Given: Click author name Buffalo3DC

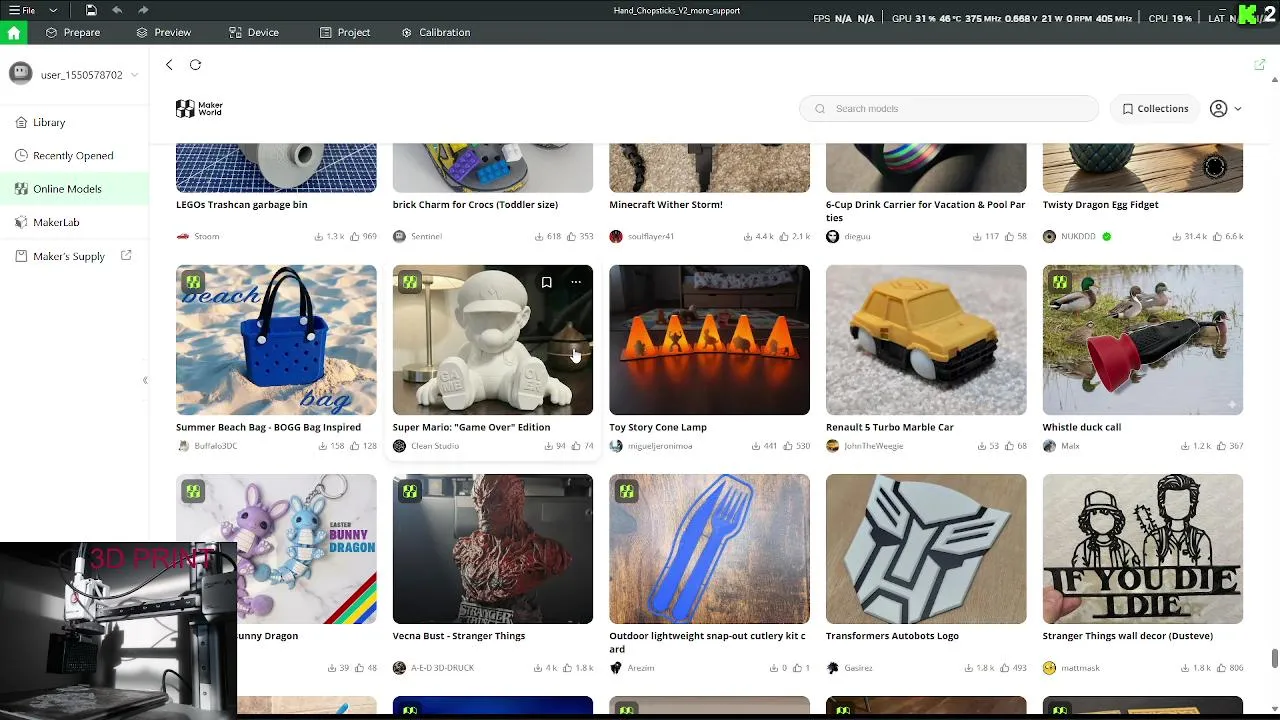Looking at the screenshot, I should coord(216,446).
